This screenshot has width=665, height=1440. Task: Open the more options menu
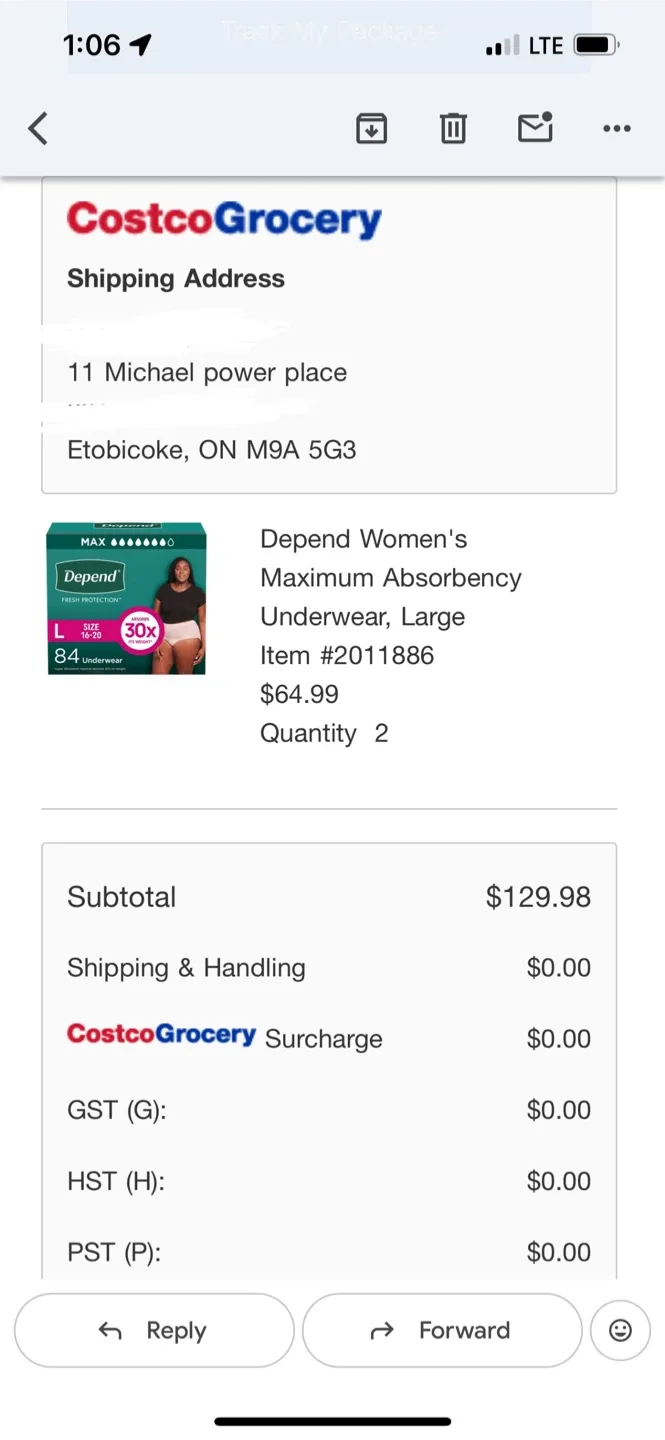click(x=616, y=128)
